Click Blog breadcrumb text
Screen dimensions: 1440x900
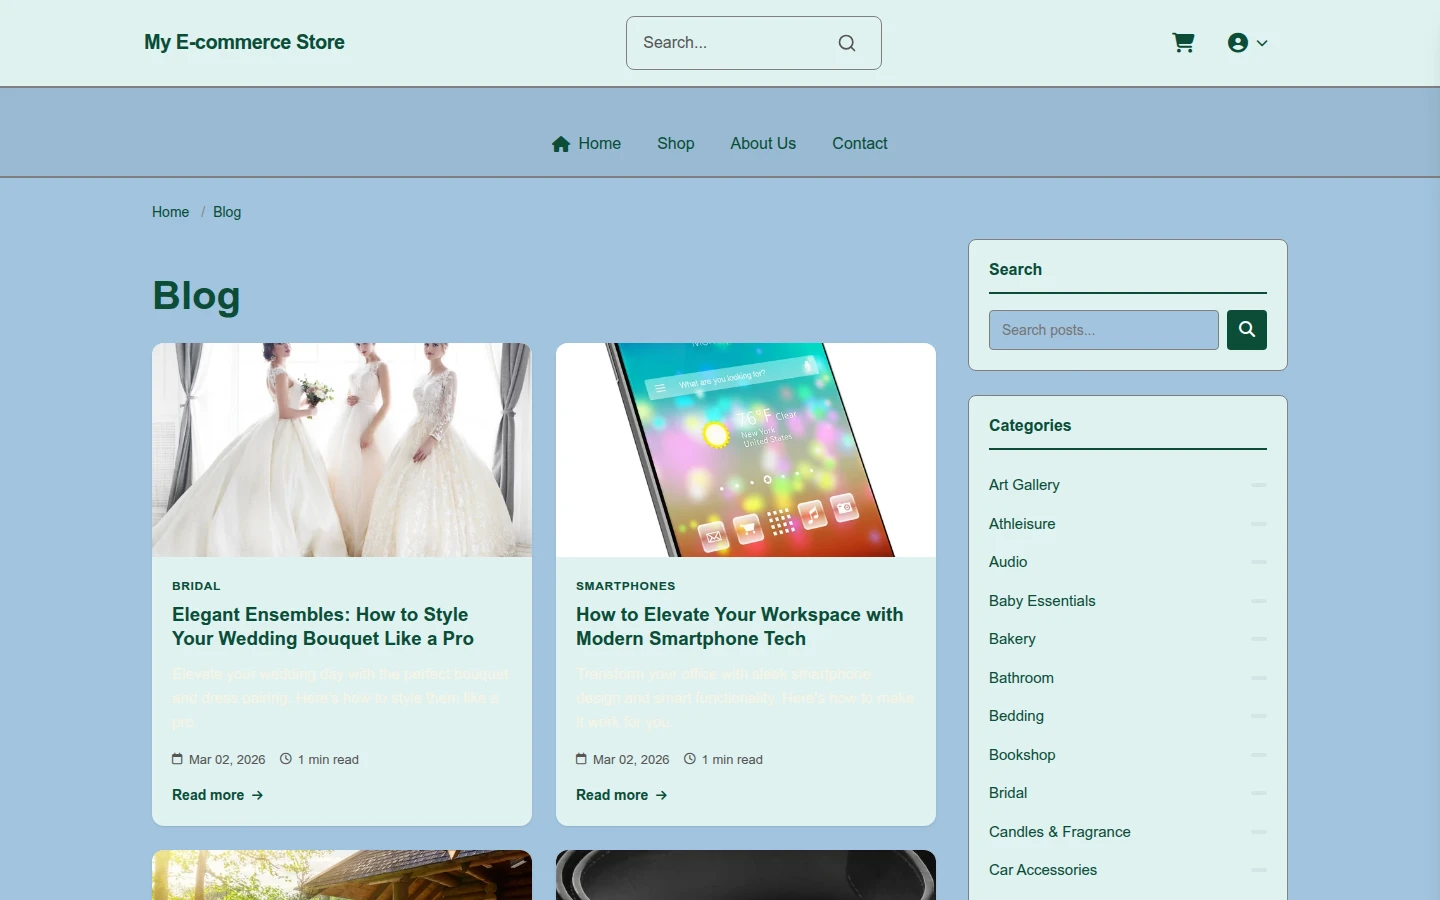227,212
